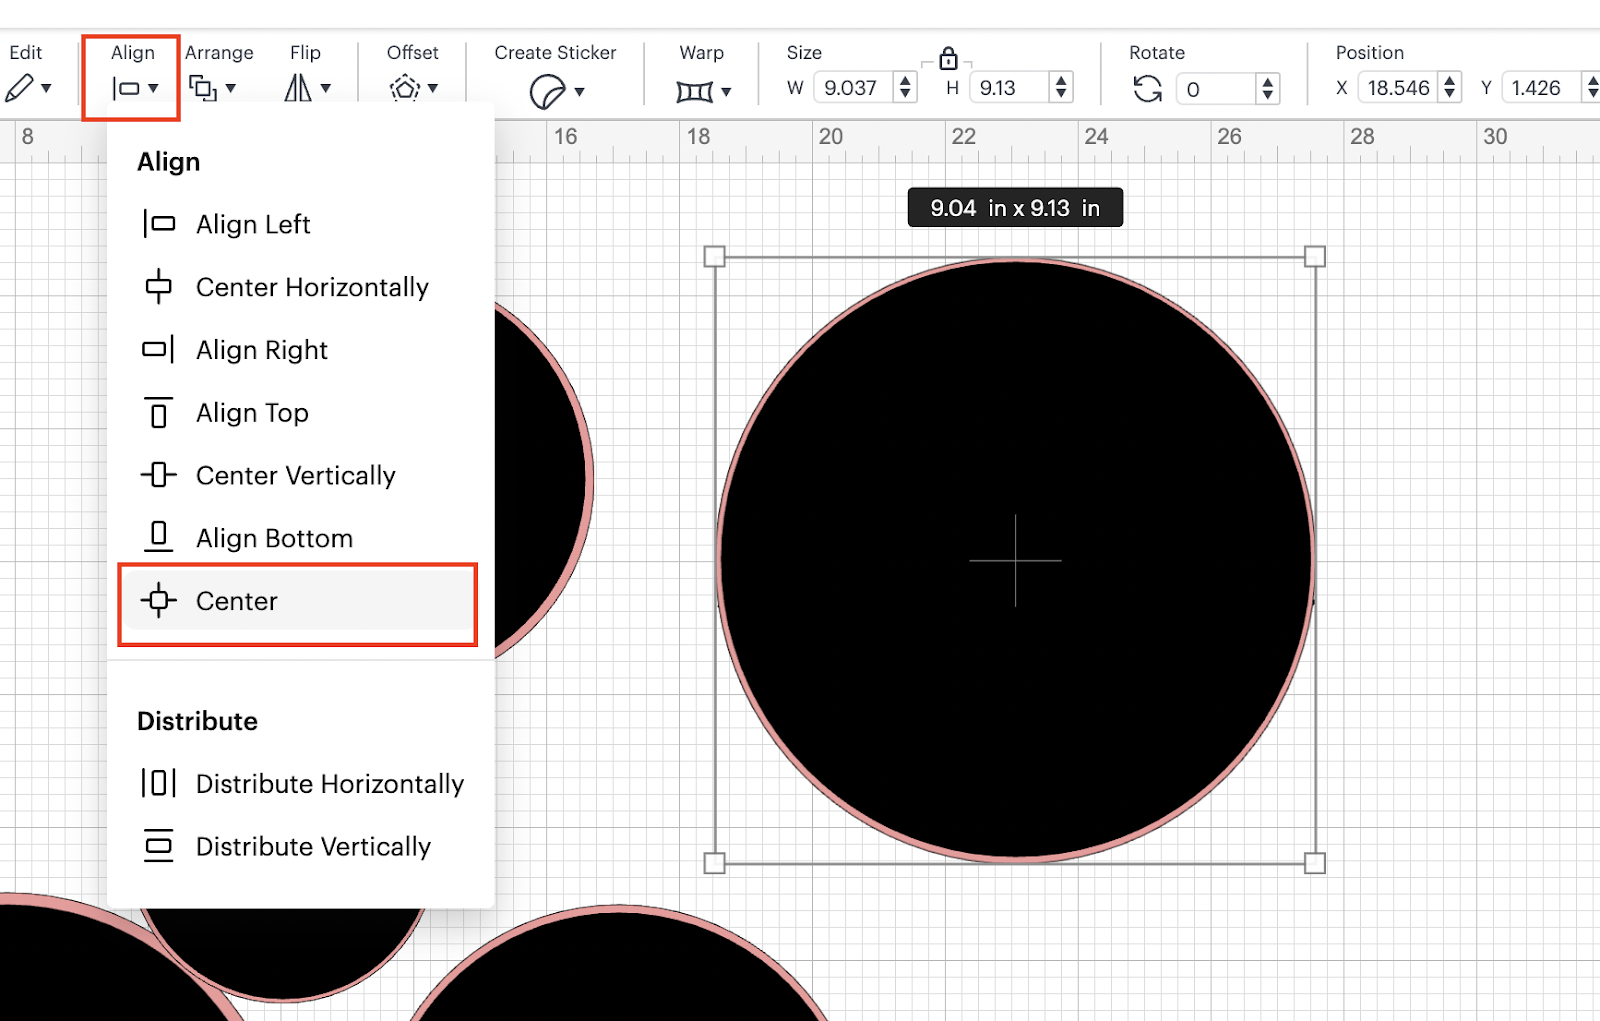Click the selected circle's top-right handle
This screenshot has height=1021, width=1600.
pos(1315,257)
